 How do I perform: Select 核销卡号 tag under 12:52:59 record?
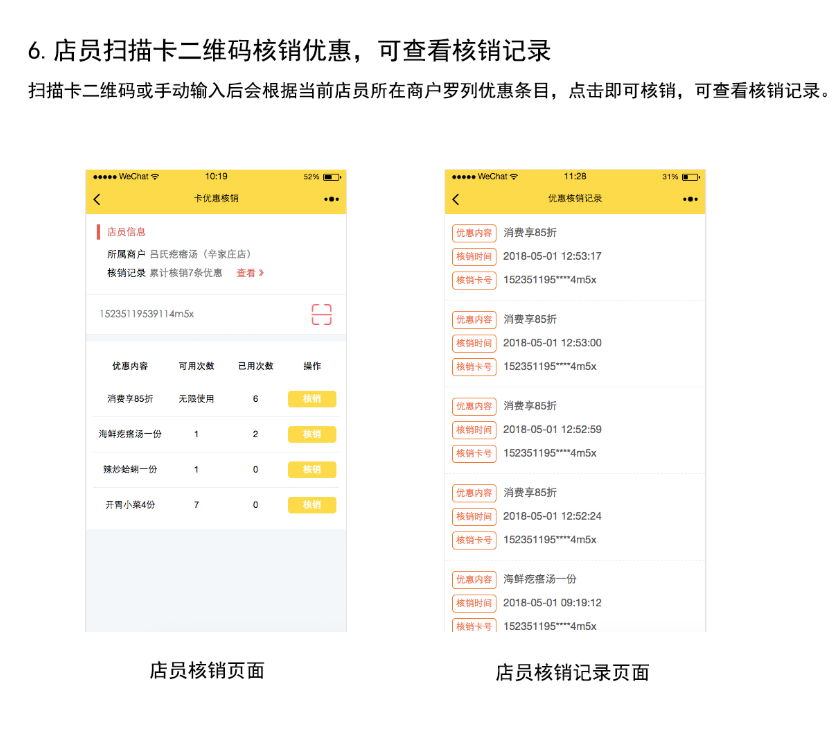pos(474,453)
